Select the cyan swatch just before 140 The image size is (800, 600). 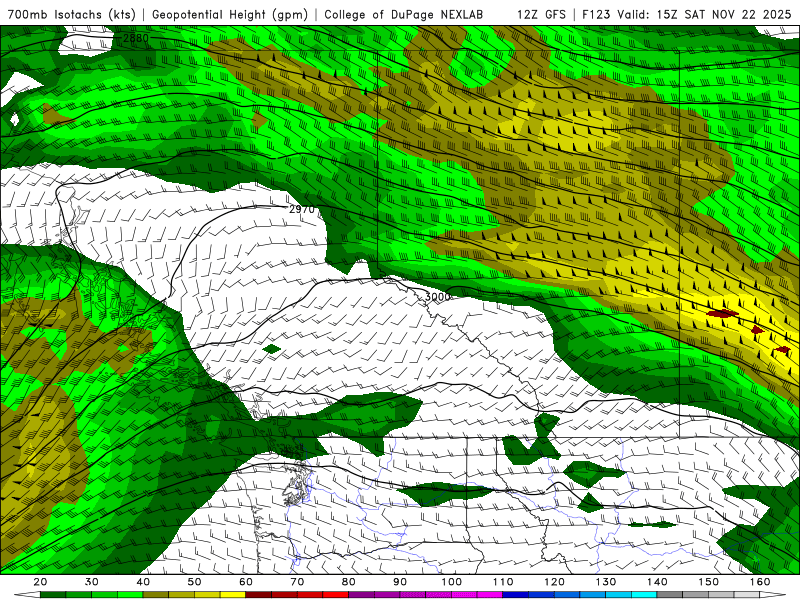coord(644,595)
